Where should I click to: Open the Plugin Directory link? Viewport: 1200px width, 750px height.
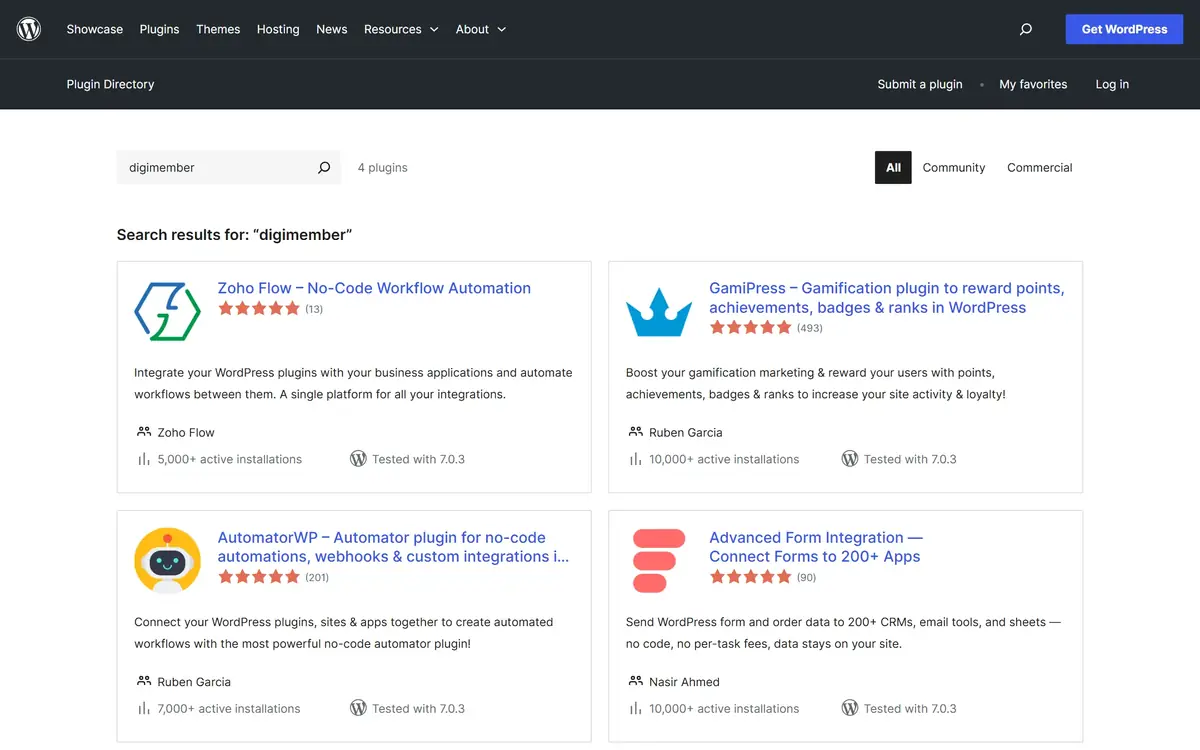[x=111, y=84]
